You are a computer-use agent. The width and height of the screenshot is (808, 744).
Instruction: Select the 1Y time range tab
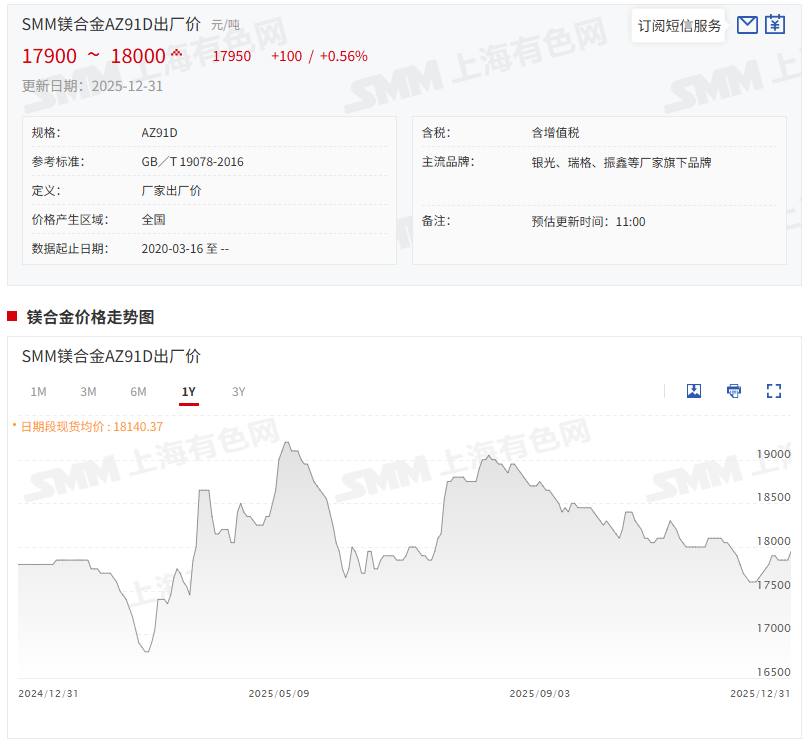tap(189, 392)
